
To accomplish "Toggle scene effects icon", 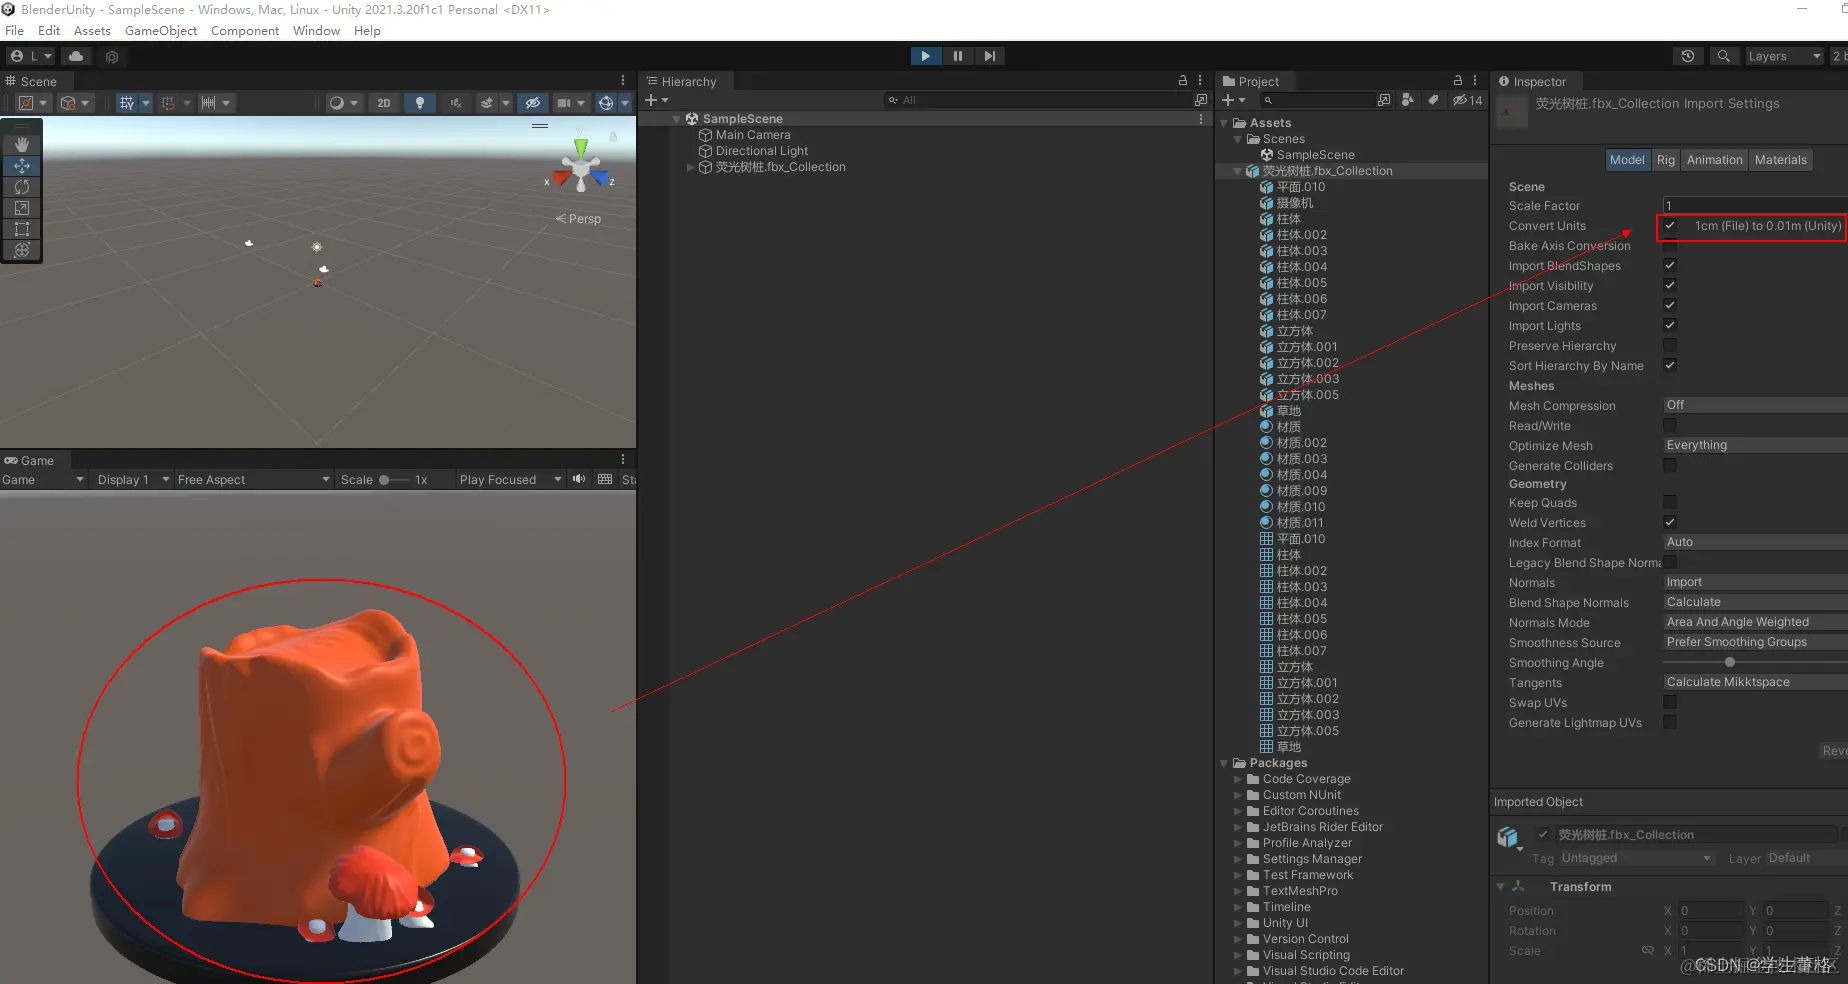I will [487, 103].
